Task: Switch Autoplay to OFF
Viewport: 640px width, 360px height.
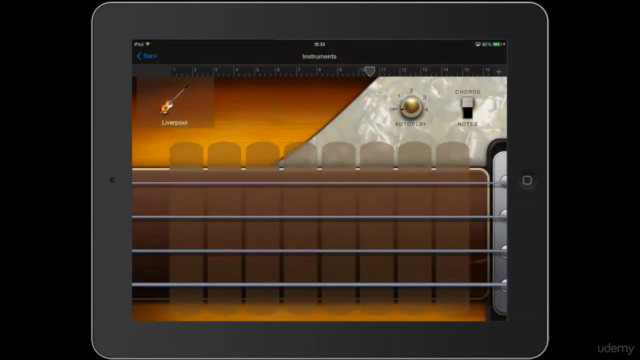Action: (x=393, y=109)
